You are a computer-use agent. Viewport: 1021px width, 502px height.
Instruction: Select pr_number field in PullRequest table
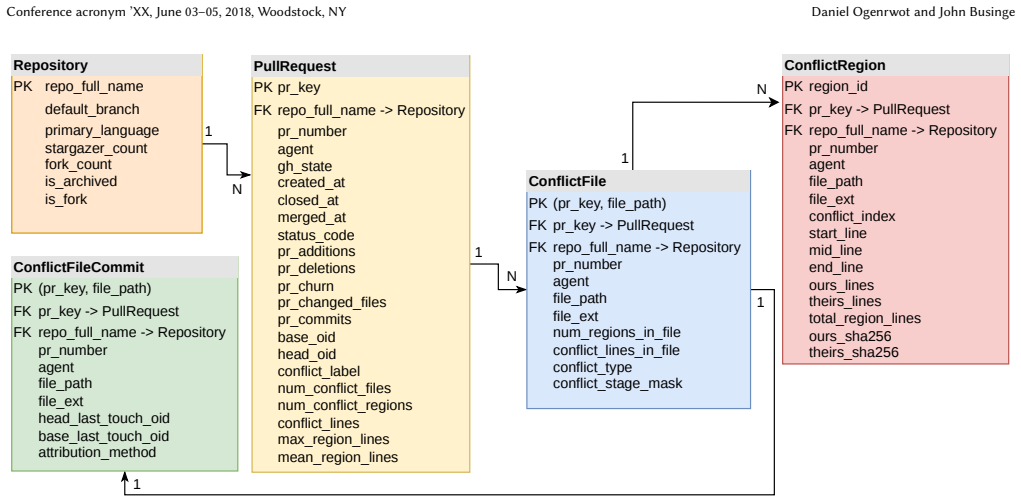pyautogui.click(x=312, y=132)
